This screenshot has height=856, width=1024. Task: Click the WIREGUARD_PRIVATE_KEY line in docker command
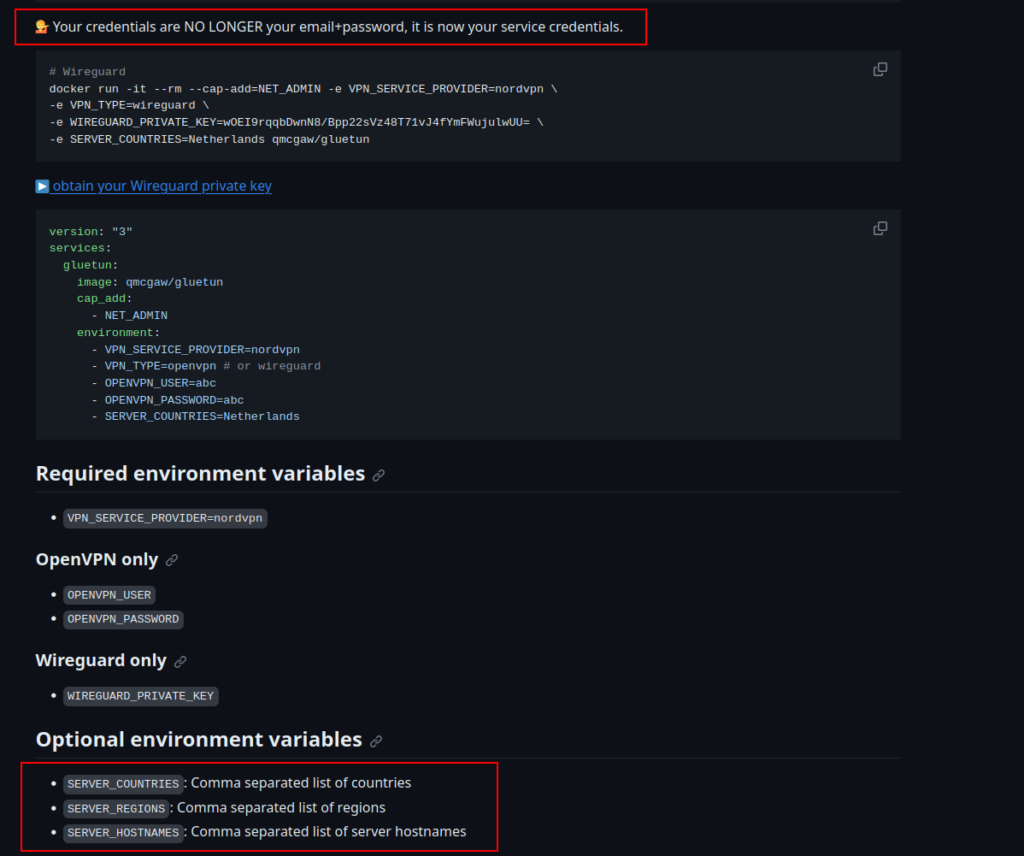(x=296, y=122)
